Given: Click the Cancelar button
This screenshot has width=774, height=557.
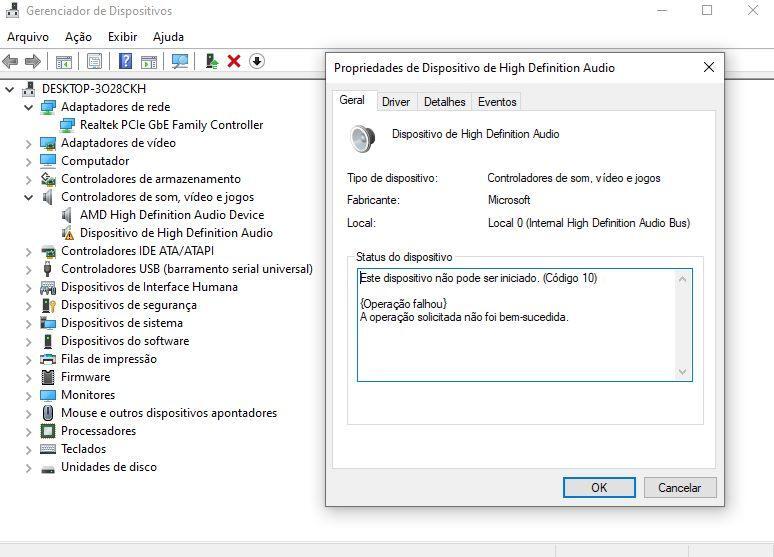Looking at the screenshot, I should coord(680,488).
